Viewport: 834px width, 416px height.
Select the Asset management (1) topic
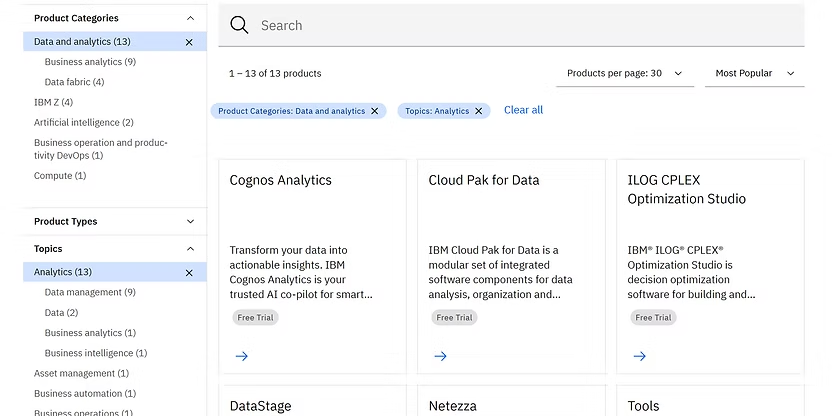click(81, 373)
